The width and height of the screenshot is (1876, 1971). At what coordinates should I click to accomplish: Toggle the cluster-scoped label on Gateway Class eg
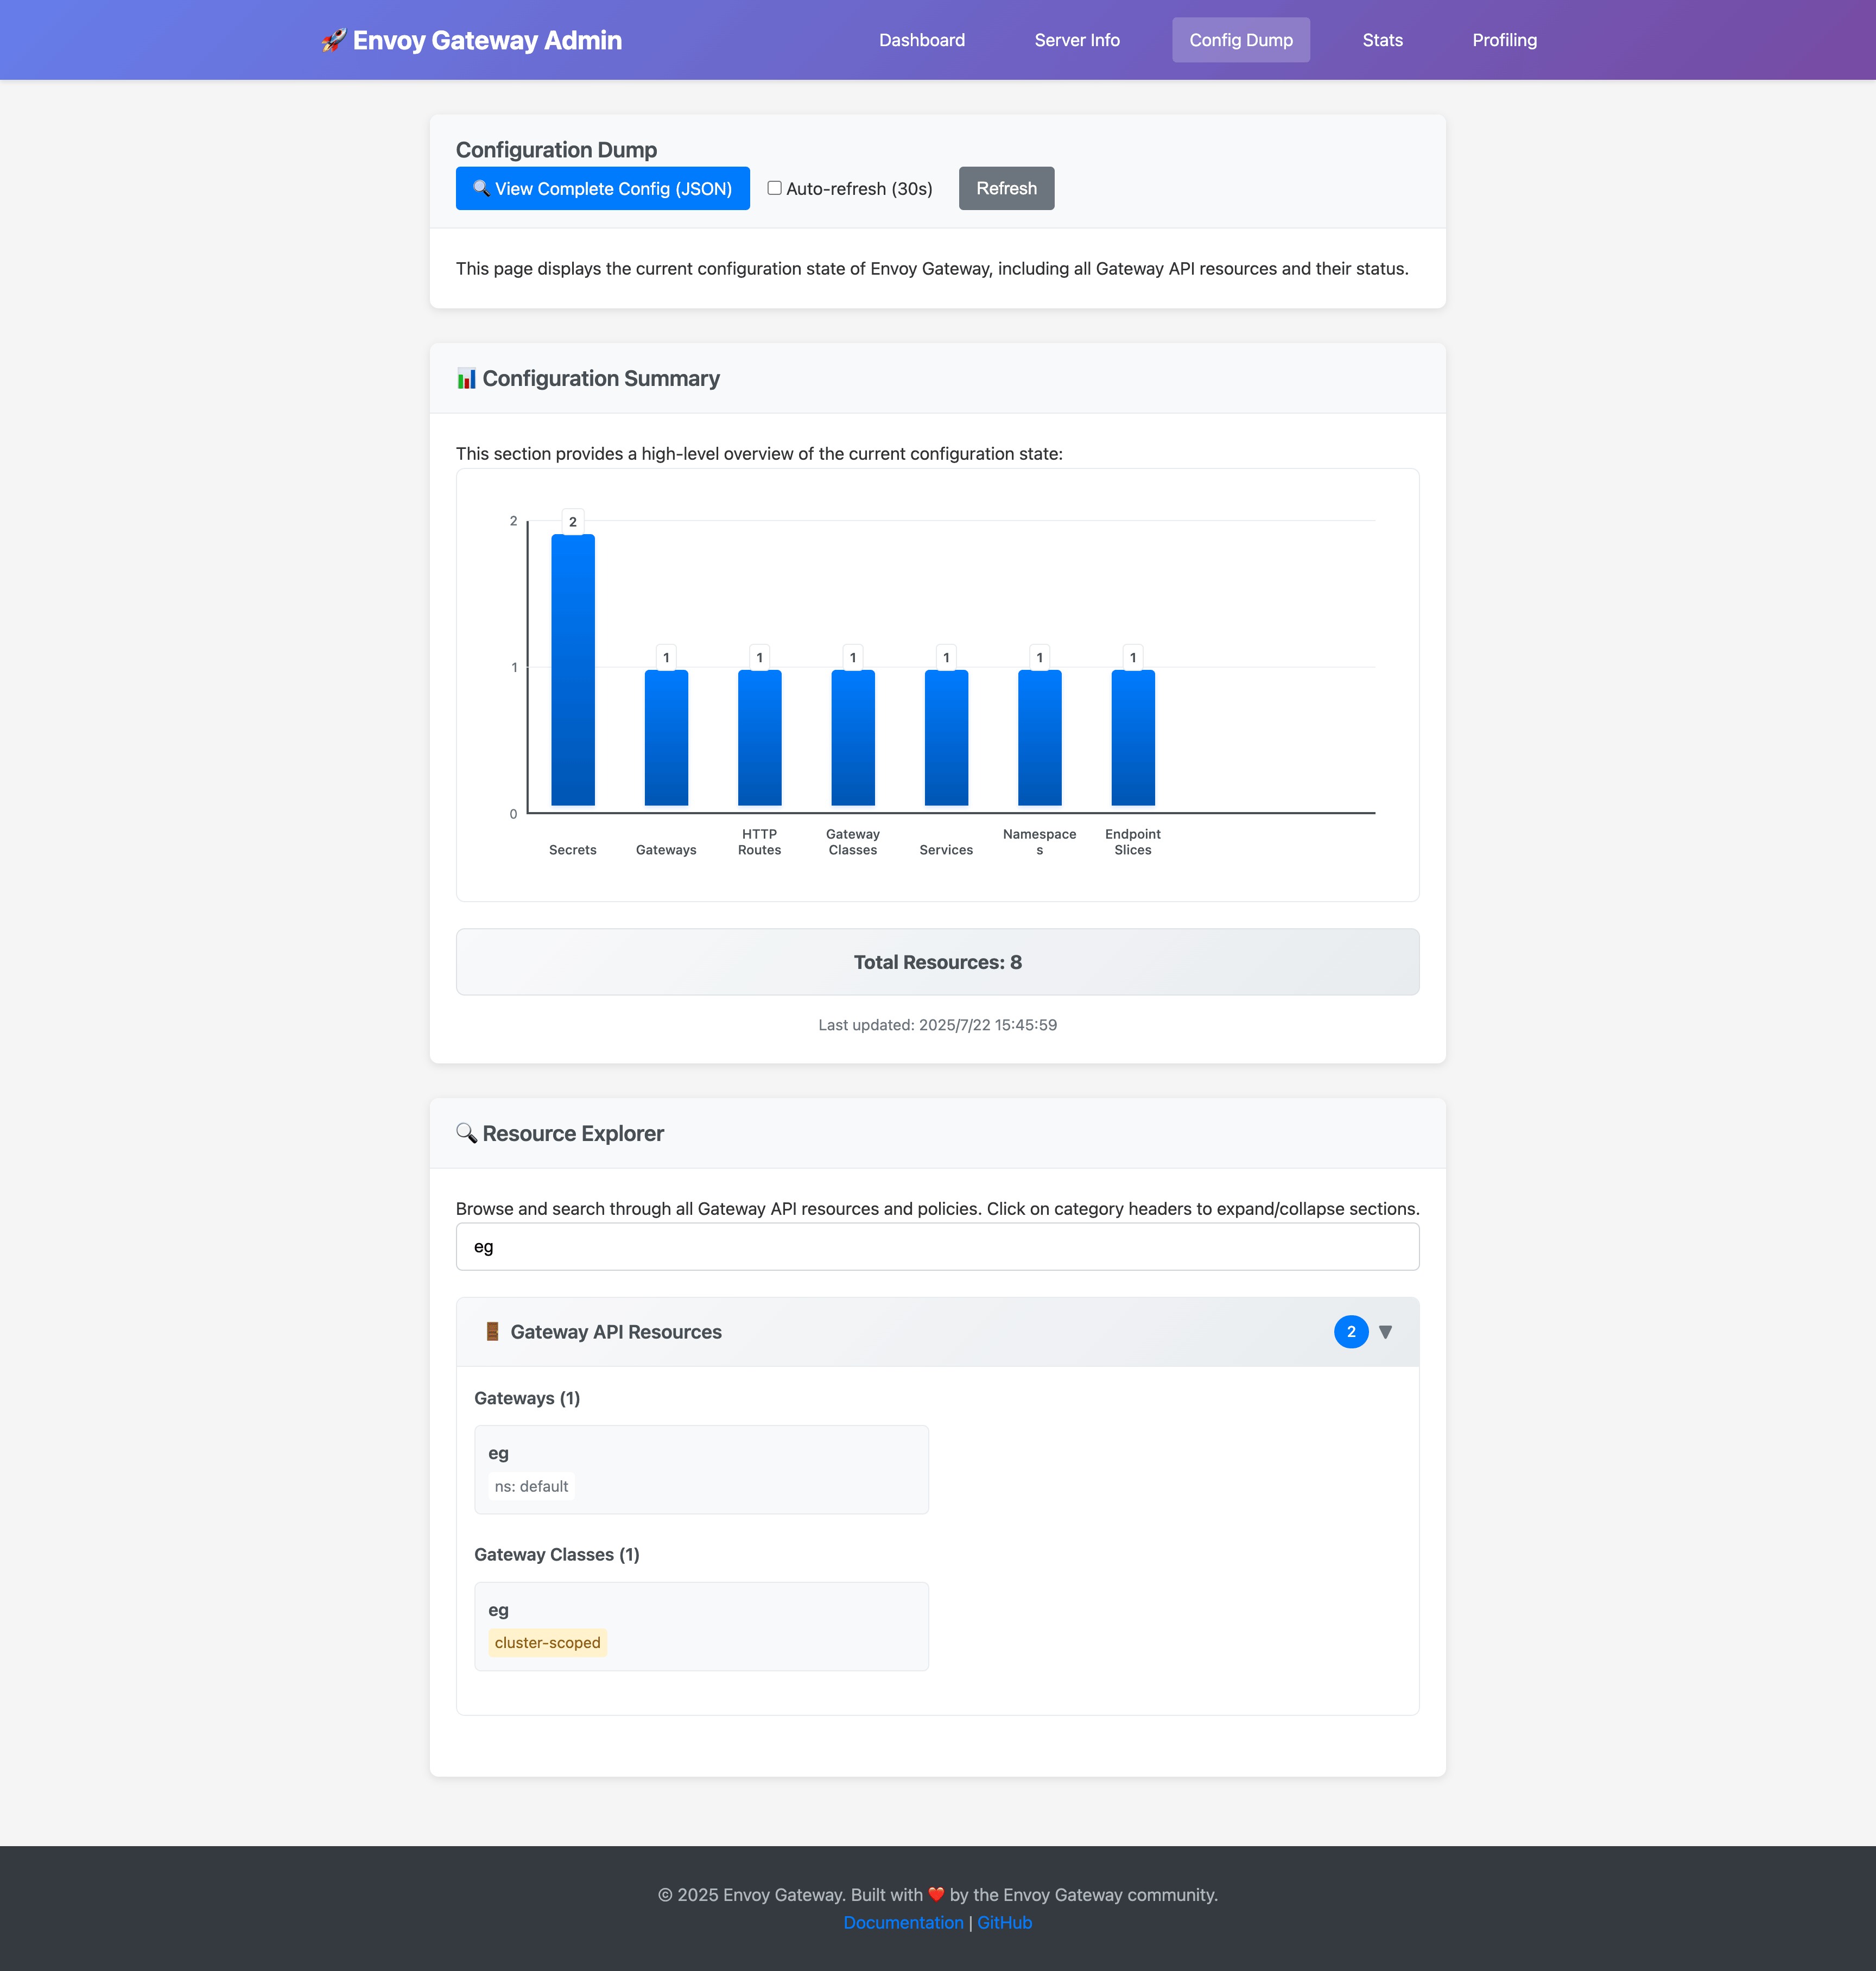point(547,1643)
